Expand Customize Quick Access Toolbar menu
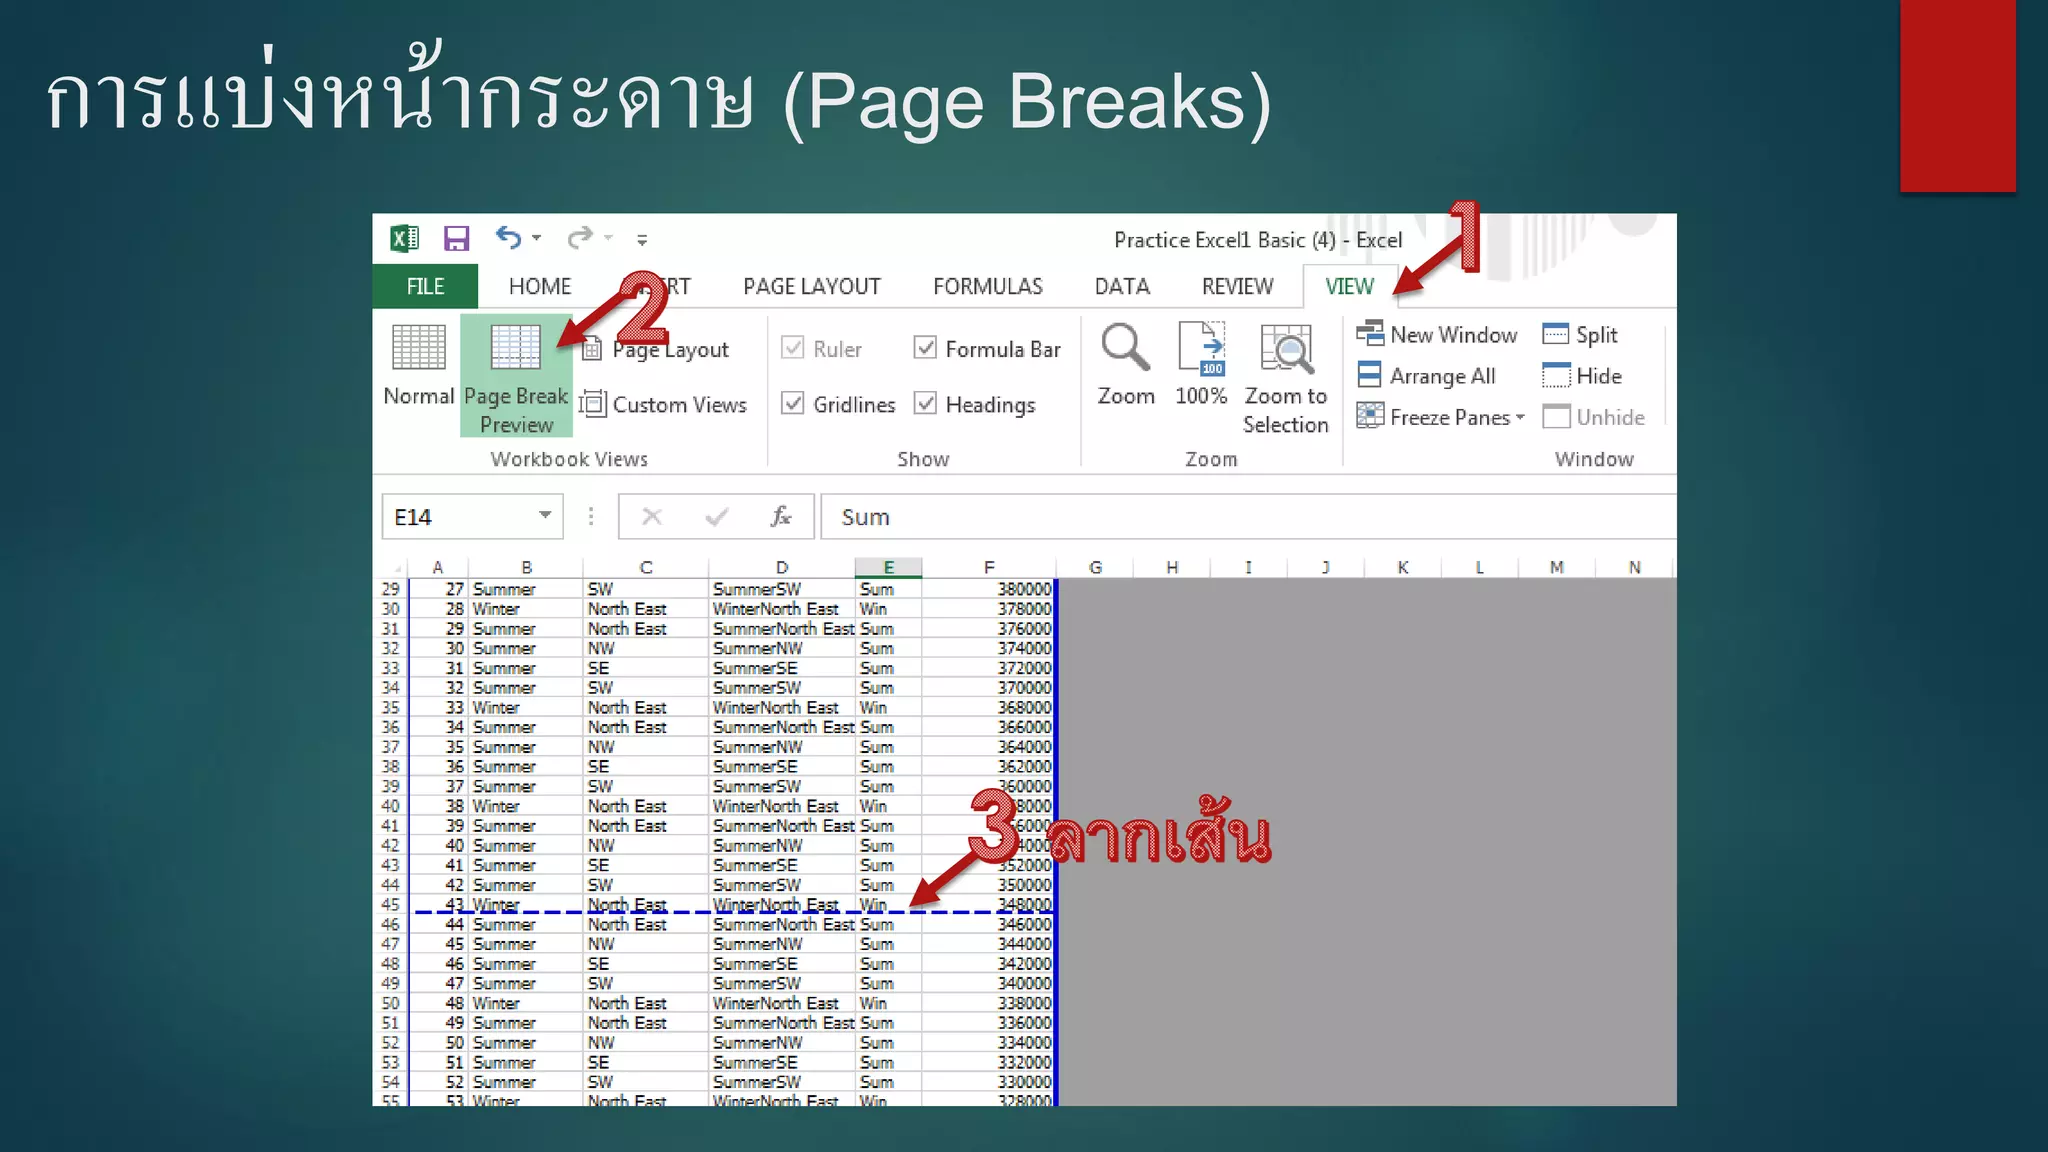The height and width of the screenshot is (1152, 2048). tap(642, 239)
